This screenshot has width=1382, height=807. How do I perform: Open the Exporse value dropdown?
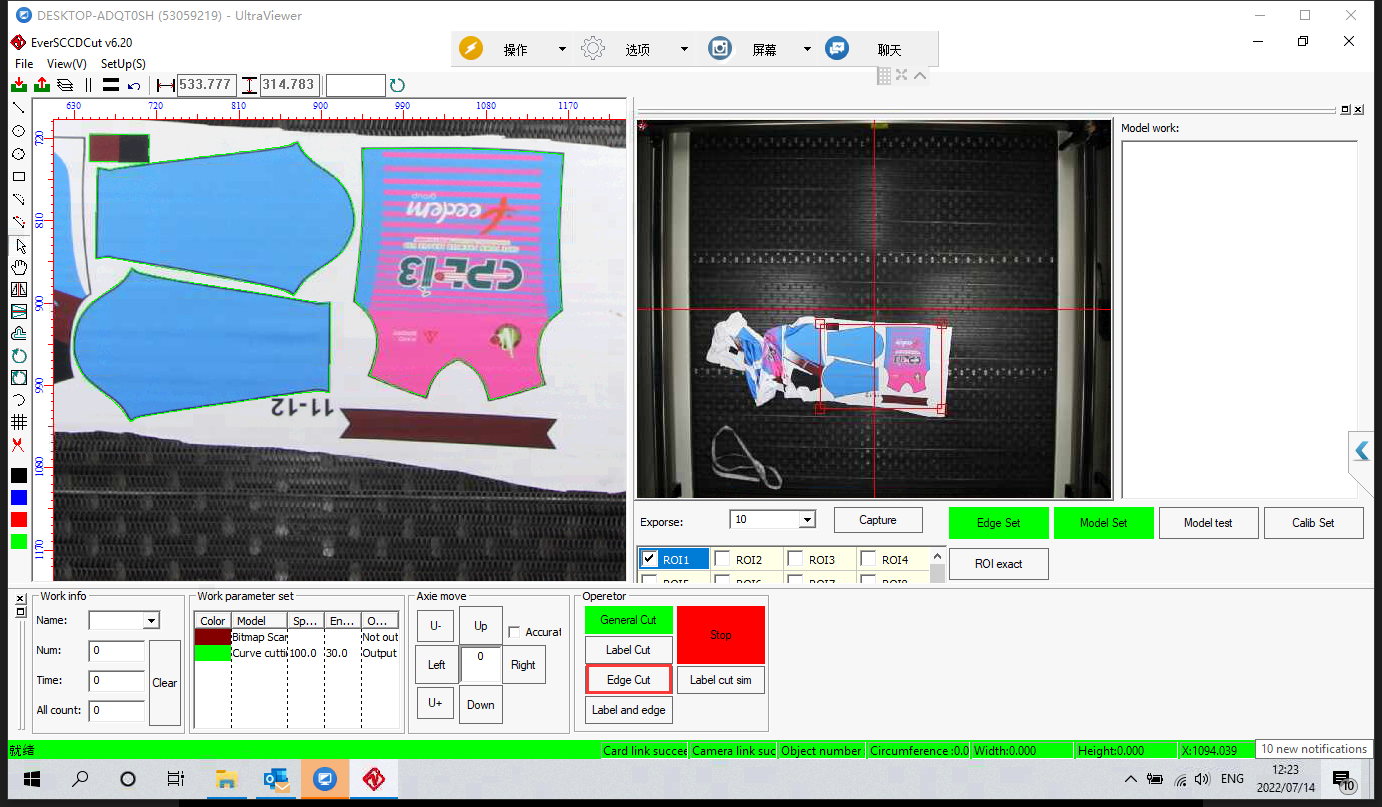point(807,520)
